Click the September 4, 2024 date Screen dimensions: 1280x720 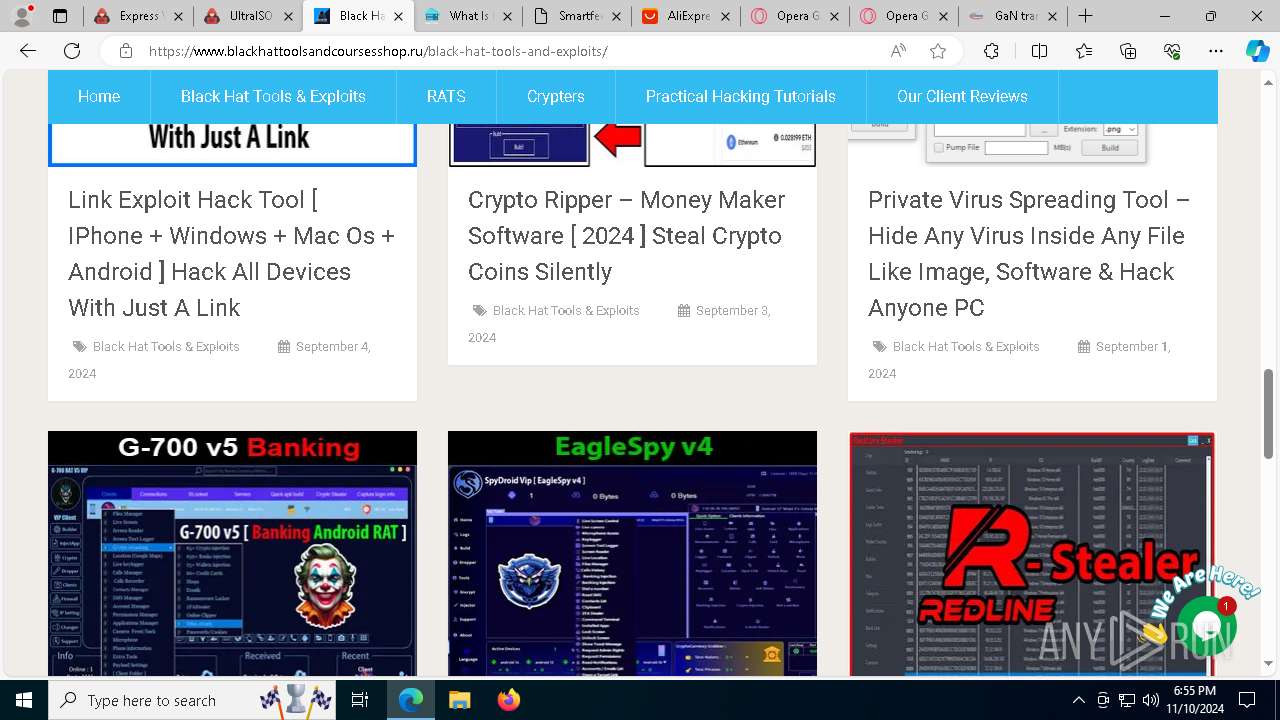333,346
